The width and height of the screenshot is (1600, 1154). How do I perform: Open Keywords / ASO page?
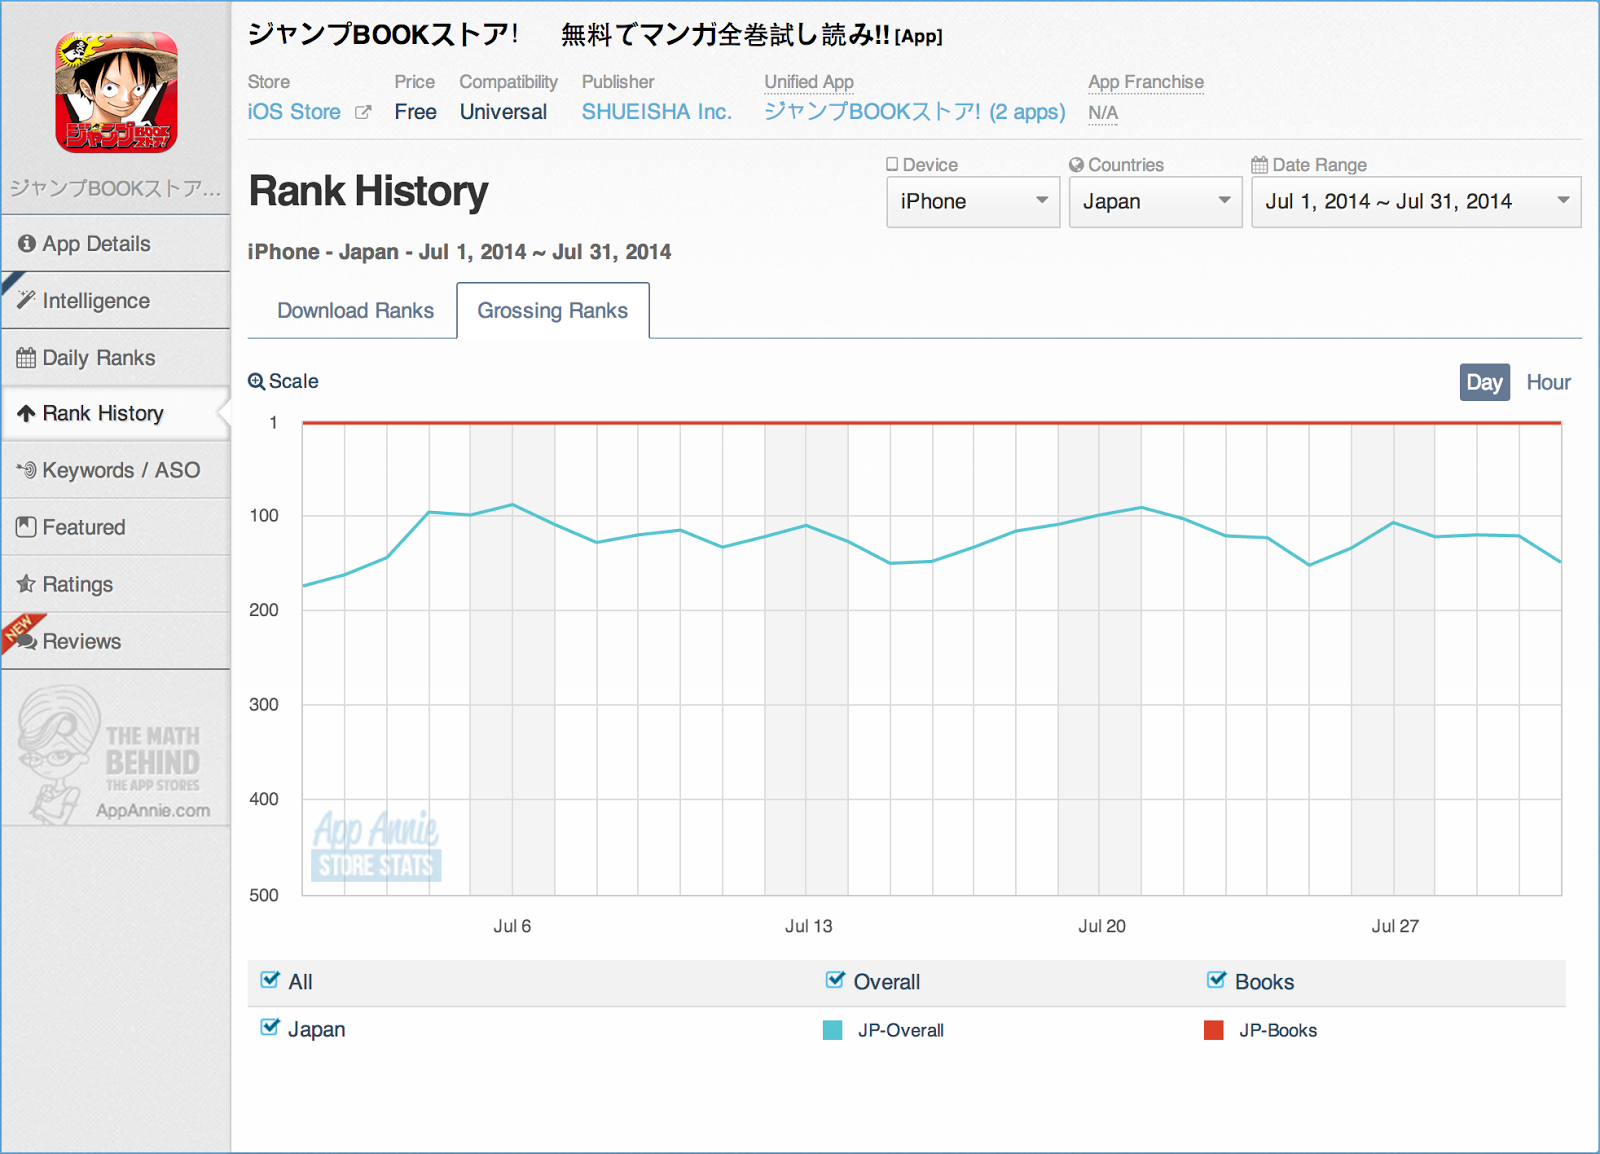tap(116, 470)
